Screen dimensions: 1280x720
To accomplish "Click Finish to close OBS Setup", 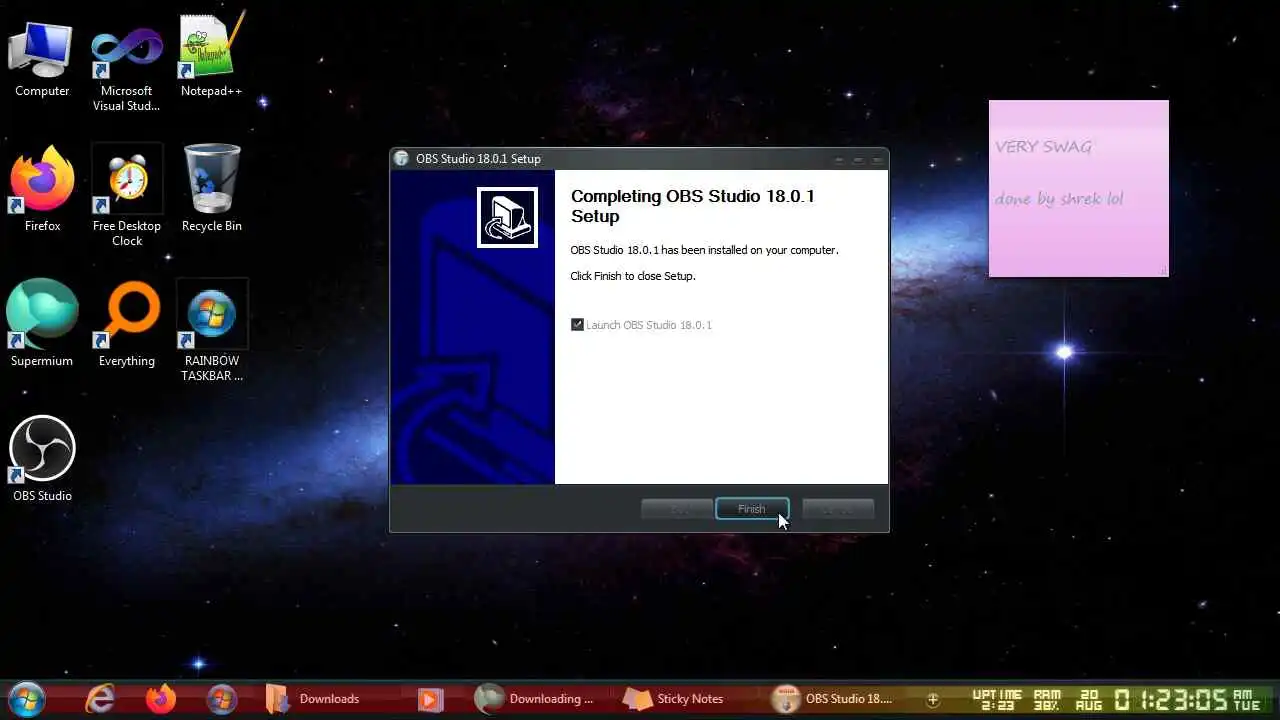I will (752, 509).
